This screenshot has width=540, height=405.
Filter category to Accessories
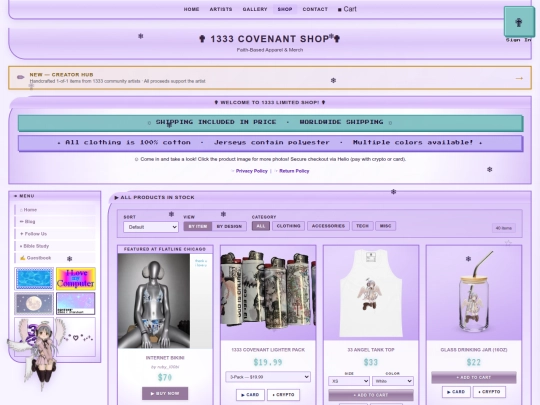(328, 226)
